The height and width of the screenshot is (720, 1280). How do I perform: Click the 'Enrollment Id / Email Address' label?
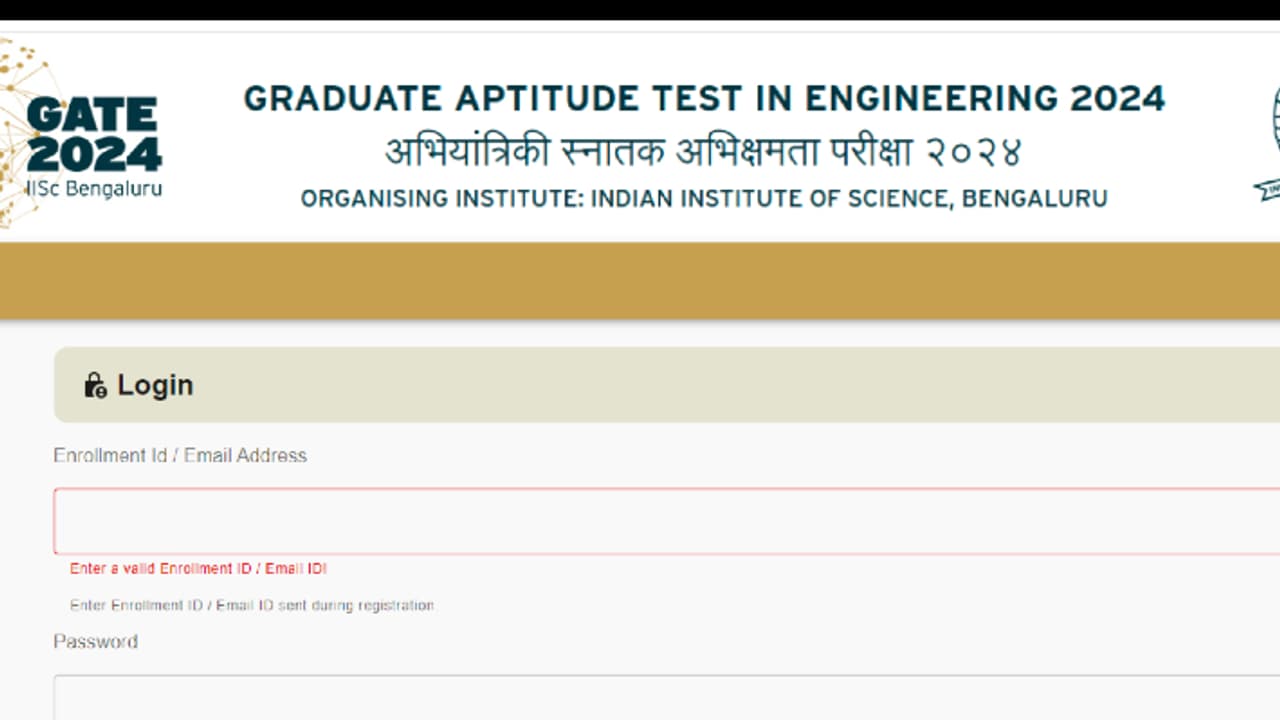(x=180, y=456)
